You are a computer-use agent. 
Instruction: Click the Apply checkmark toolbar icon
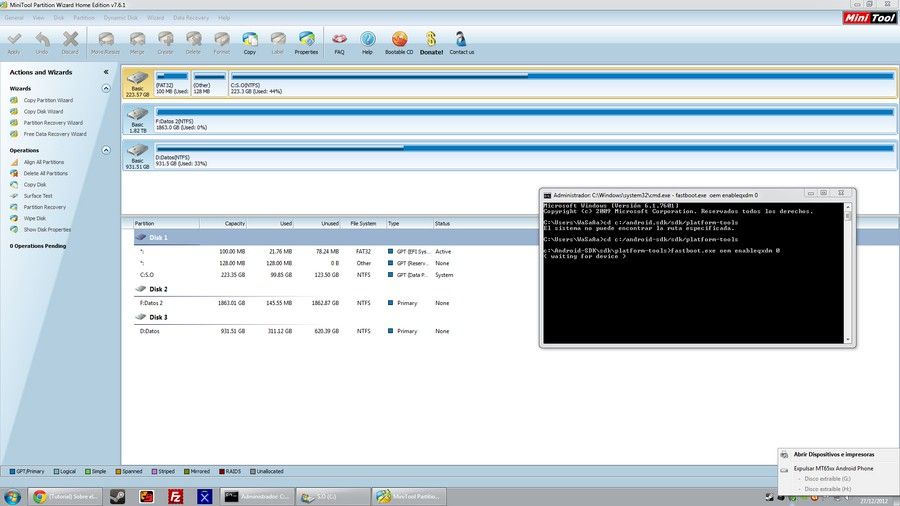coord(14,43)
